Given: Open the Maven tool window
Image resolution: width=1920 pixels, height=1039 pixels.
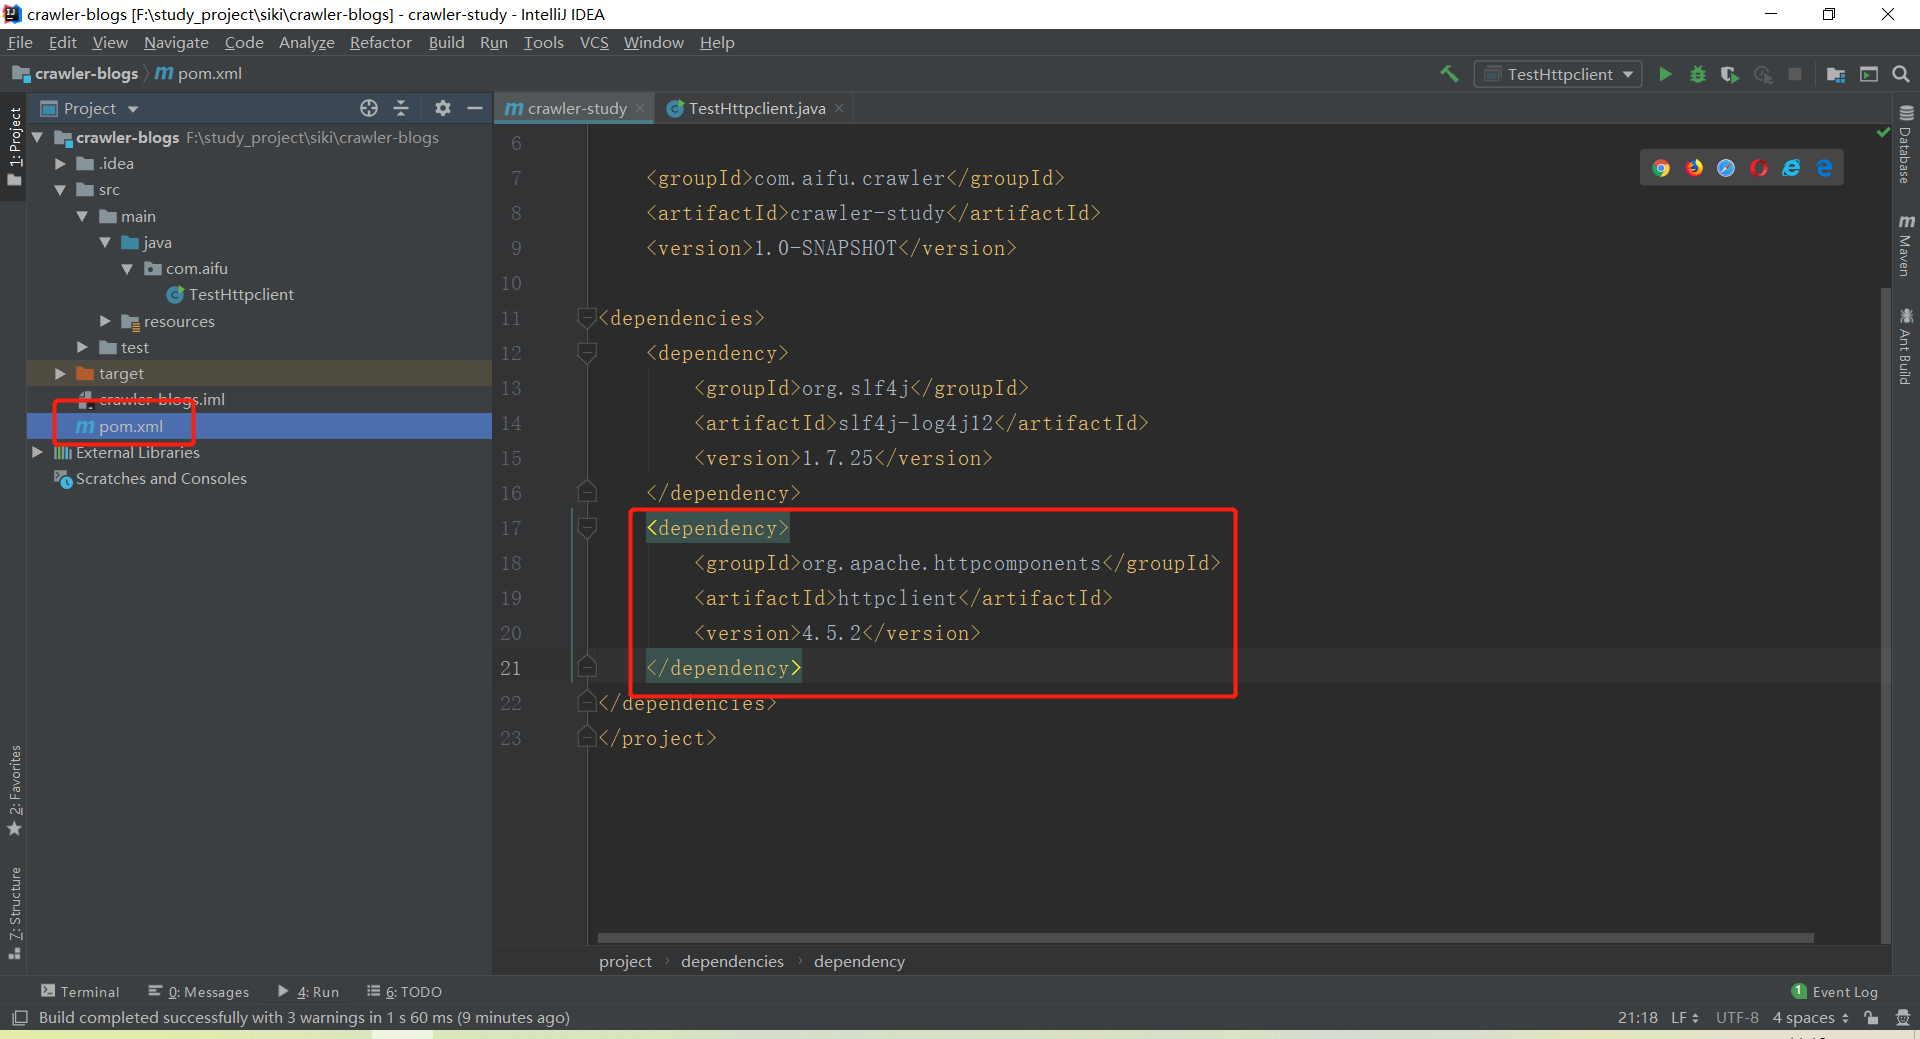Looking at the screenshot, I should [1907, 245].
